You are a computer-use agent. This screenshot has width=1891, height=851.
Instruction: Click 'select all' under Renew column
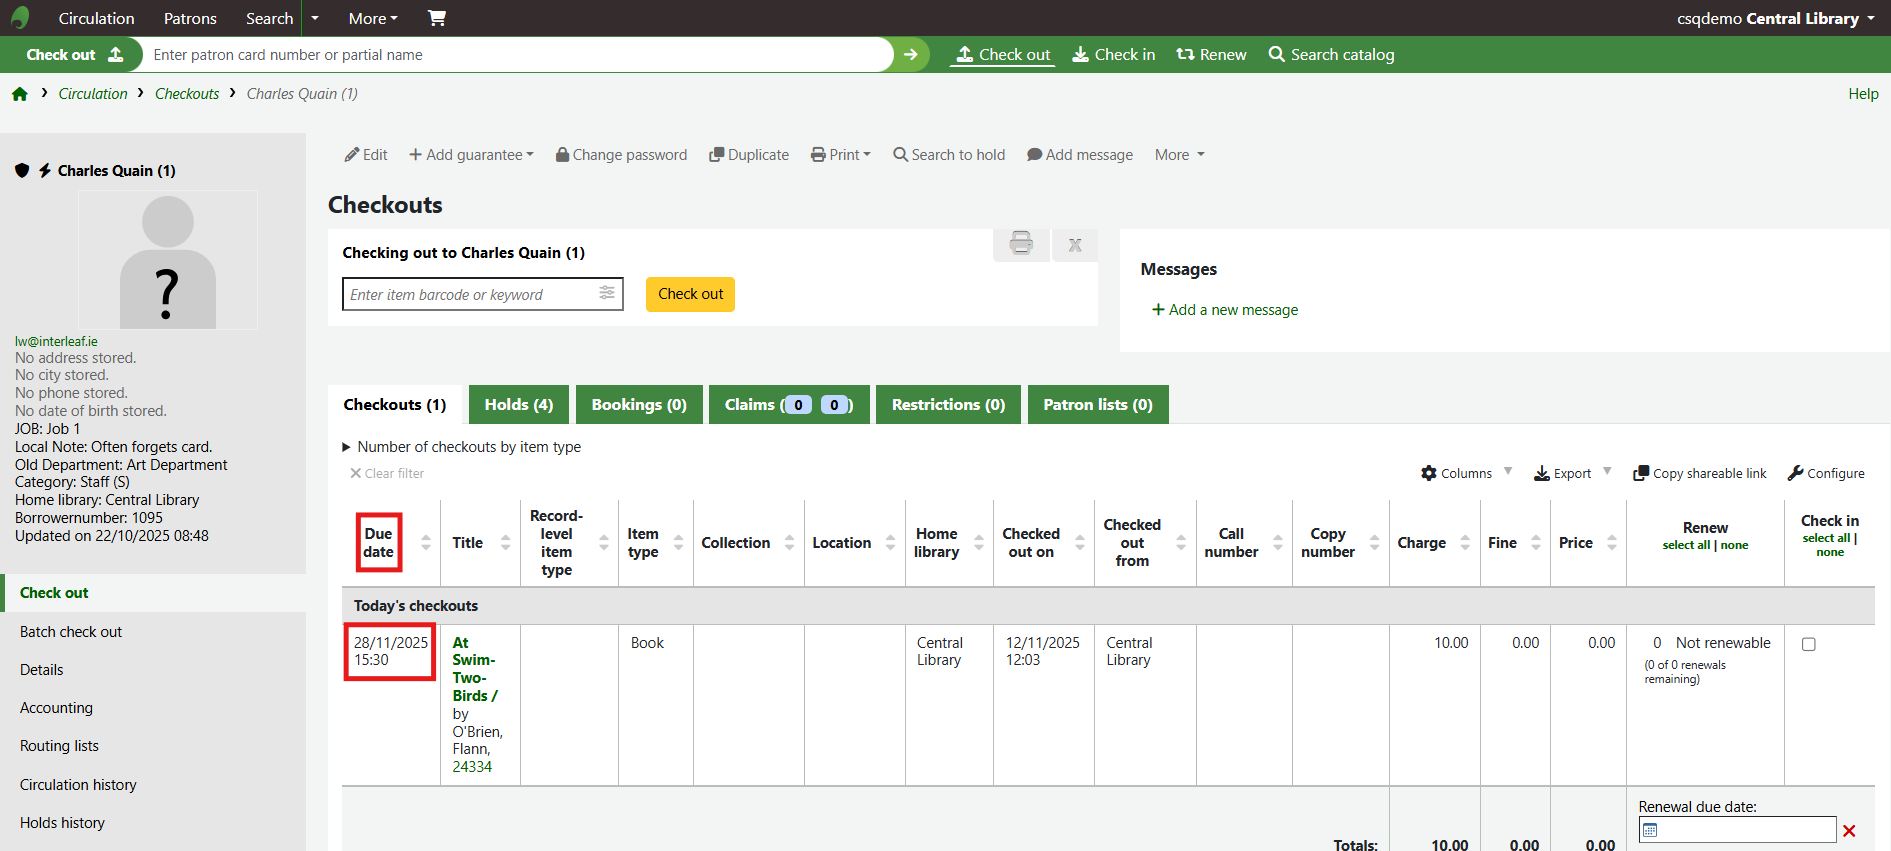tap(1686, 545)
